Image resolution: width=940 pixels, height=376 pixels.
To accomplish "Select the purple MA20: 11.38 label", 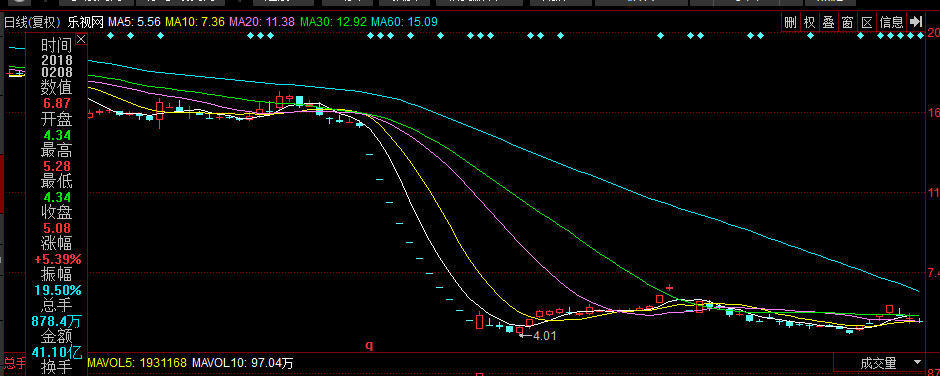I will tap(262, 23).
